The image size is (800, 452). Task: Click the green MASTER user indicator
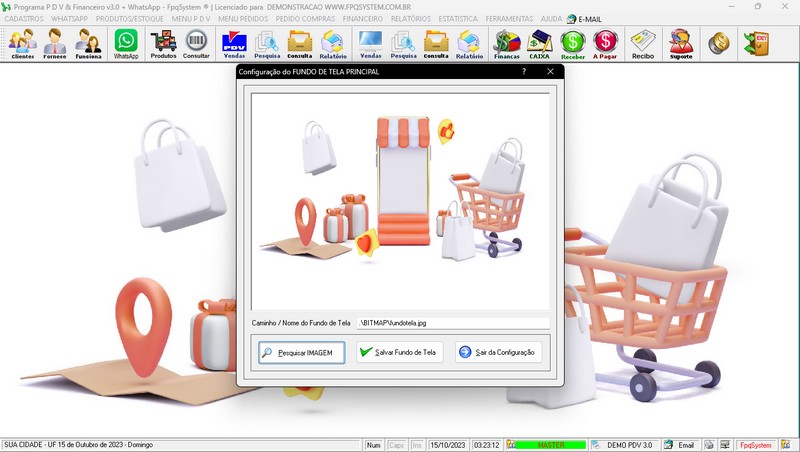pyautogui.click(x=551, y=445)
